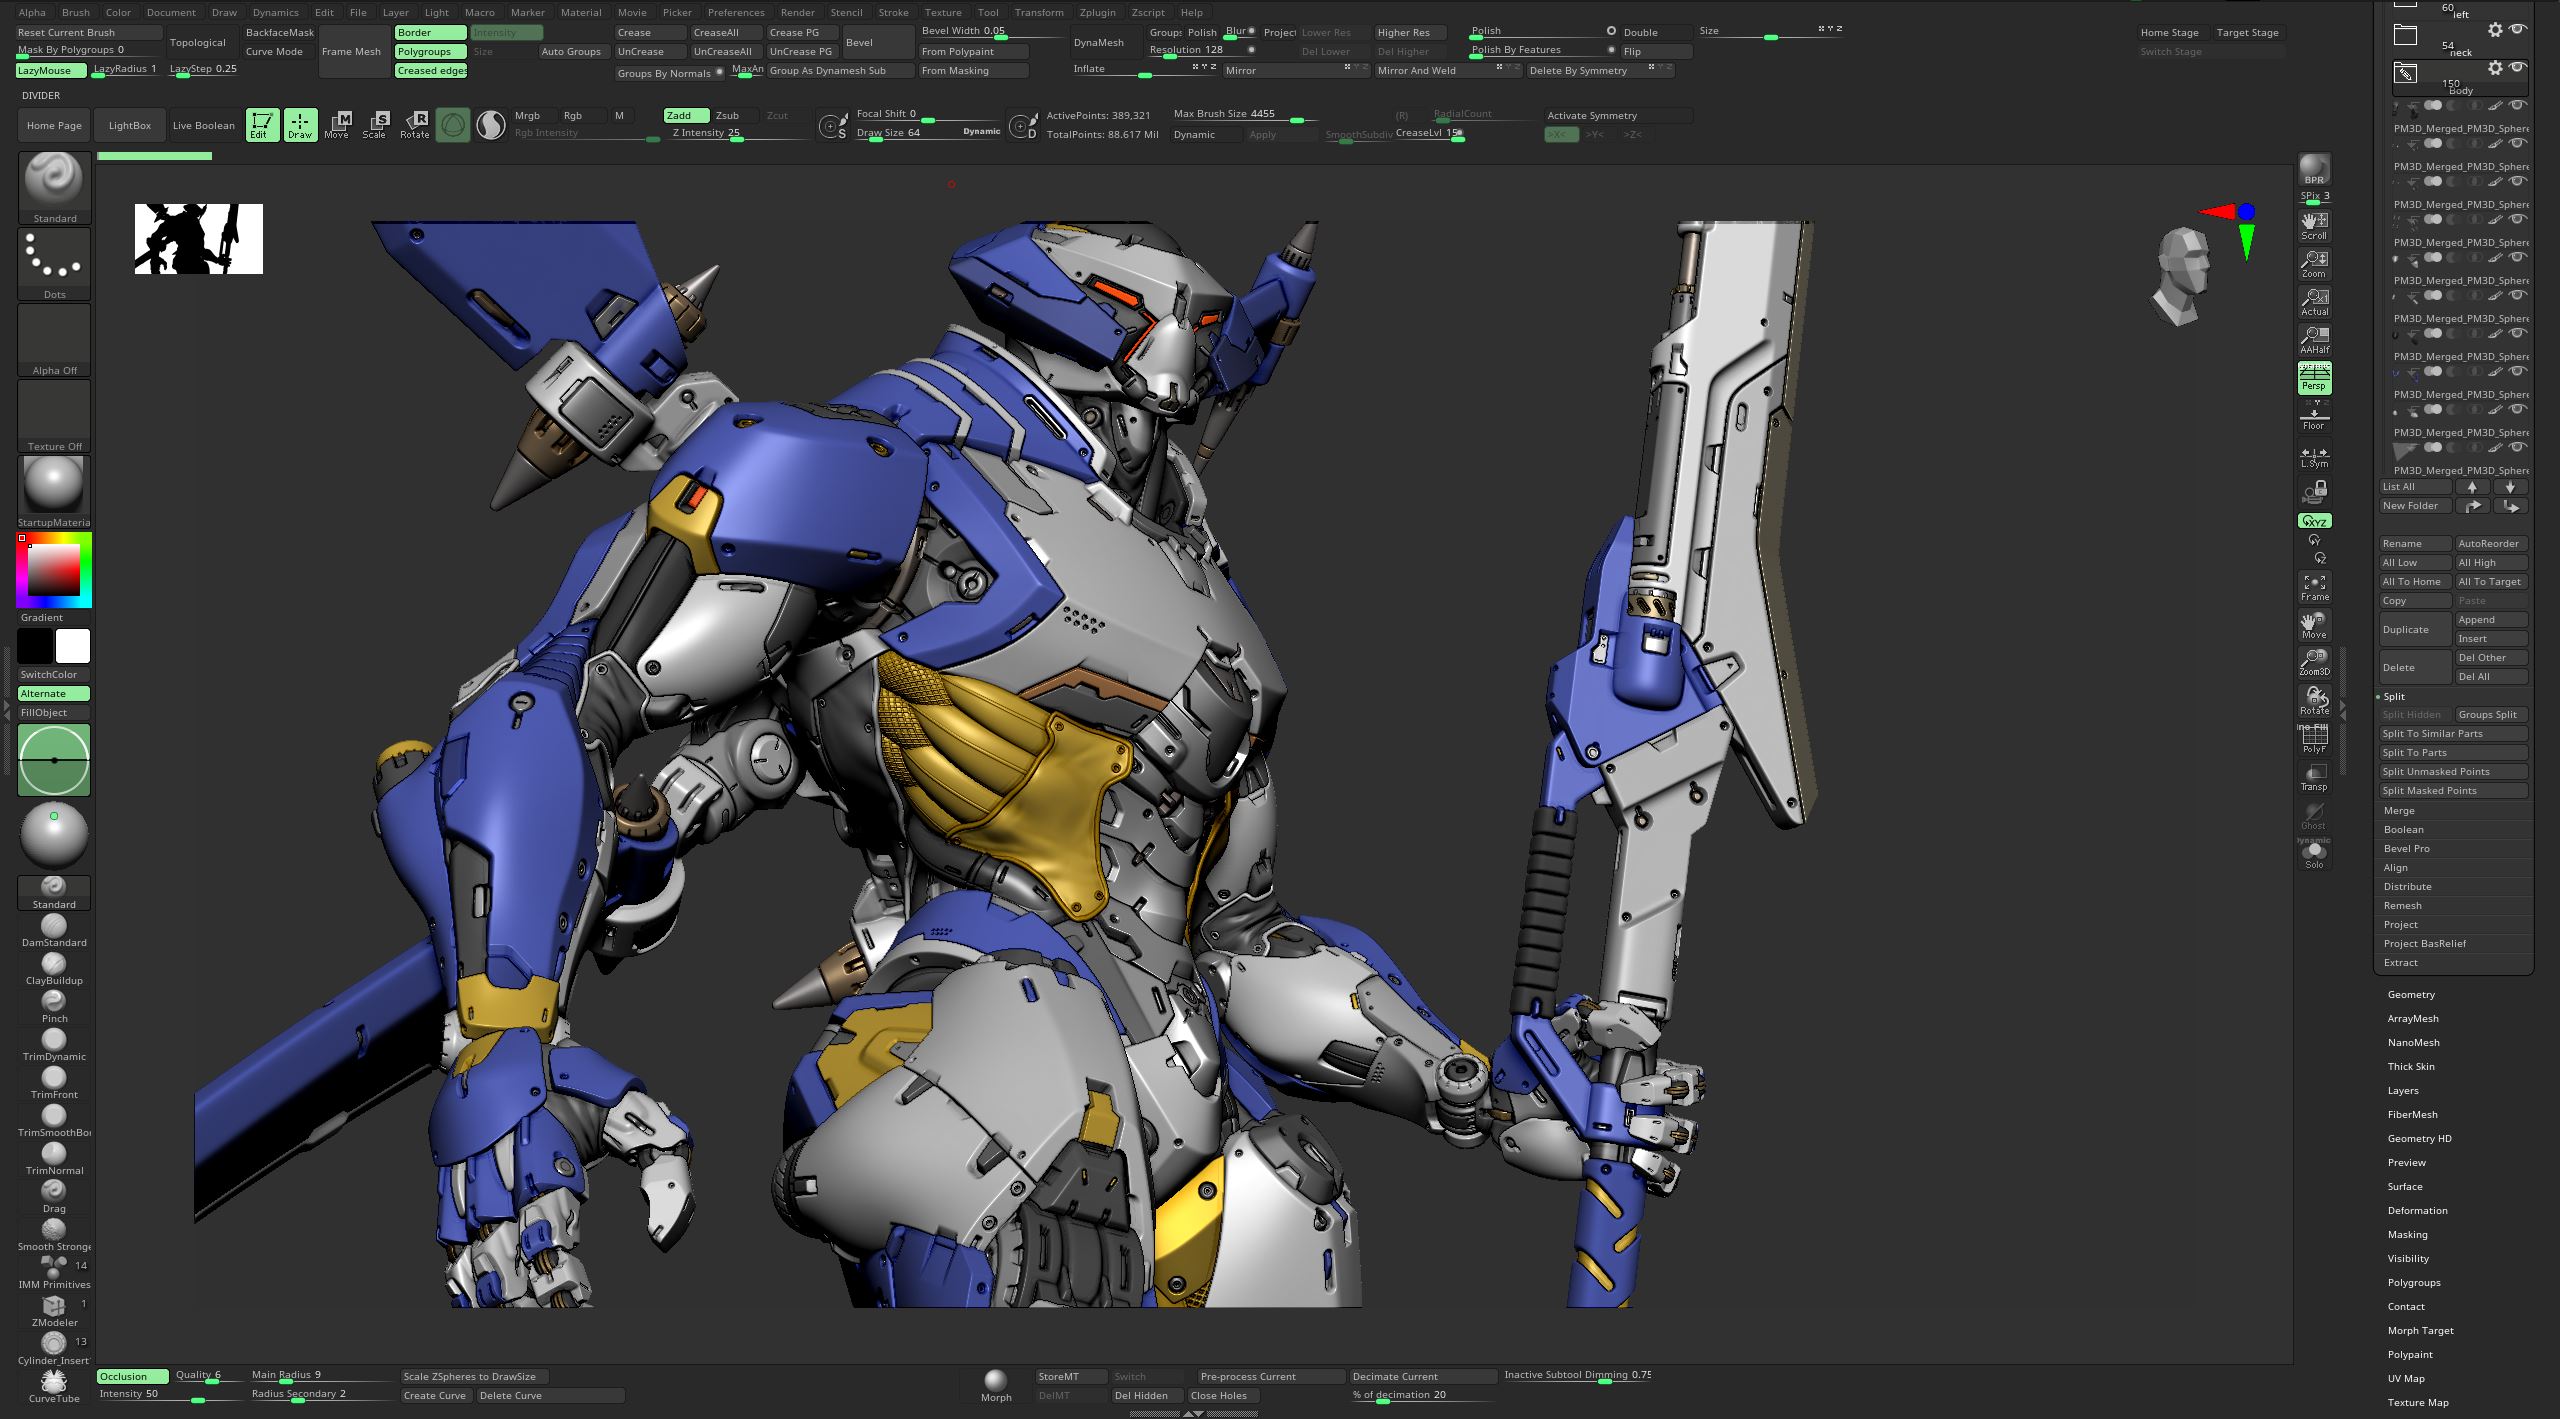Switch to the Move transform tool
This screenshot has width=2560, height=1419.
pyautogui.click(x=337, y=124)
